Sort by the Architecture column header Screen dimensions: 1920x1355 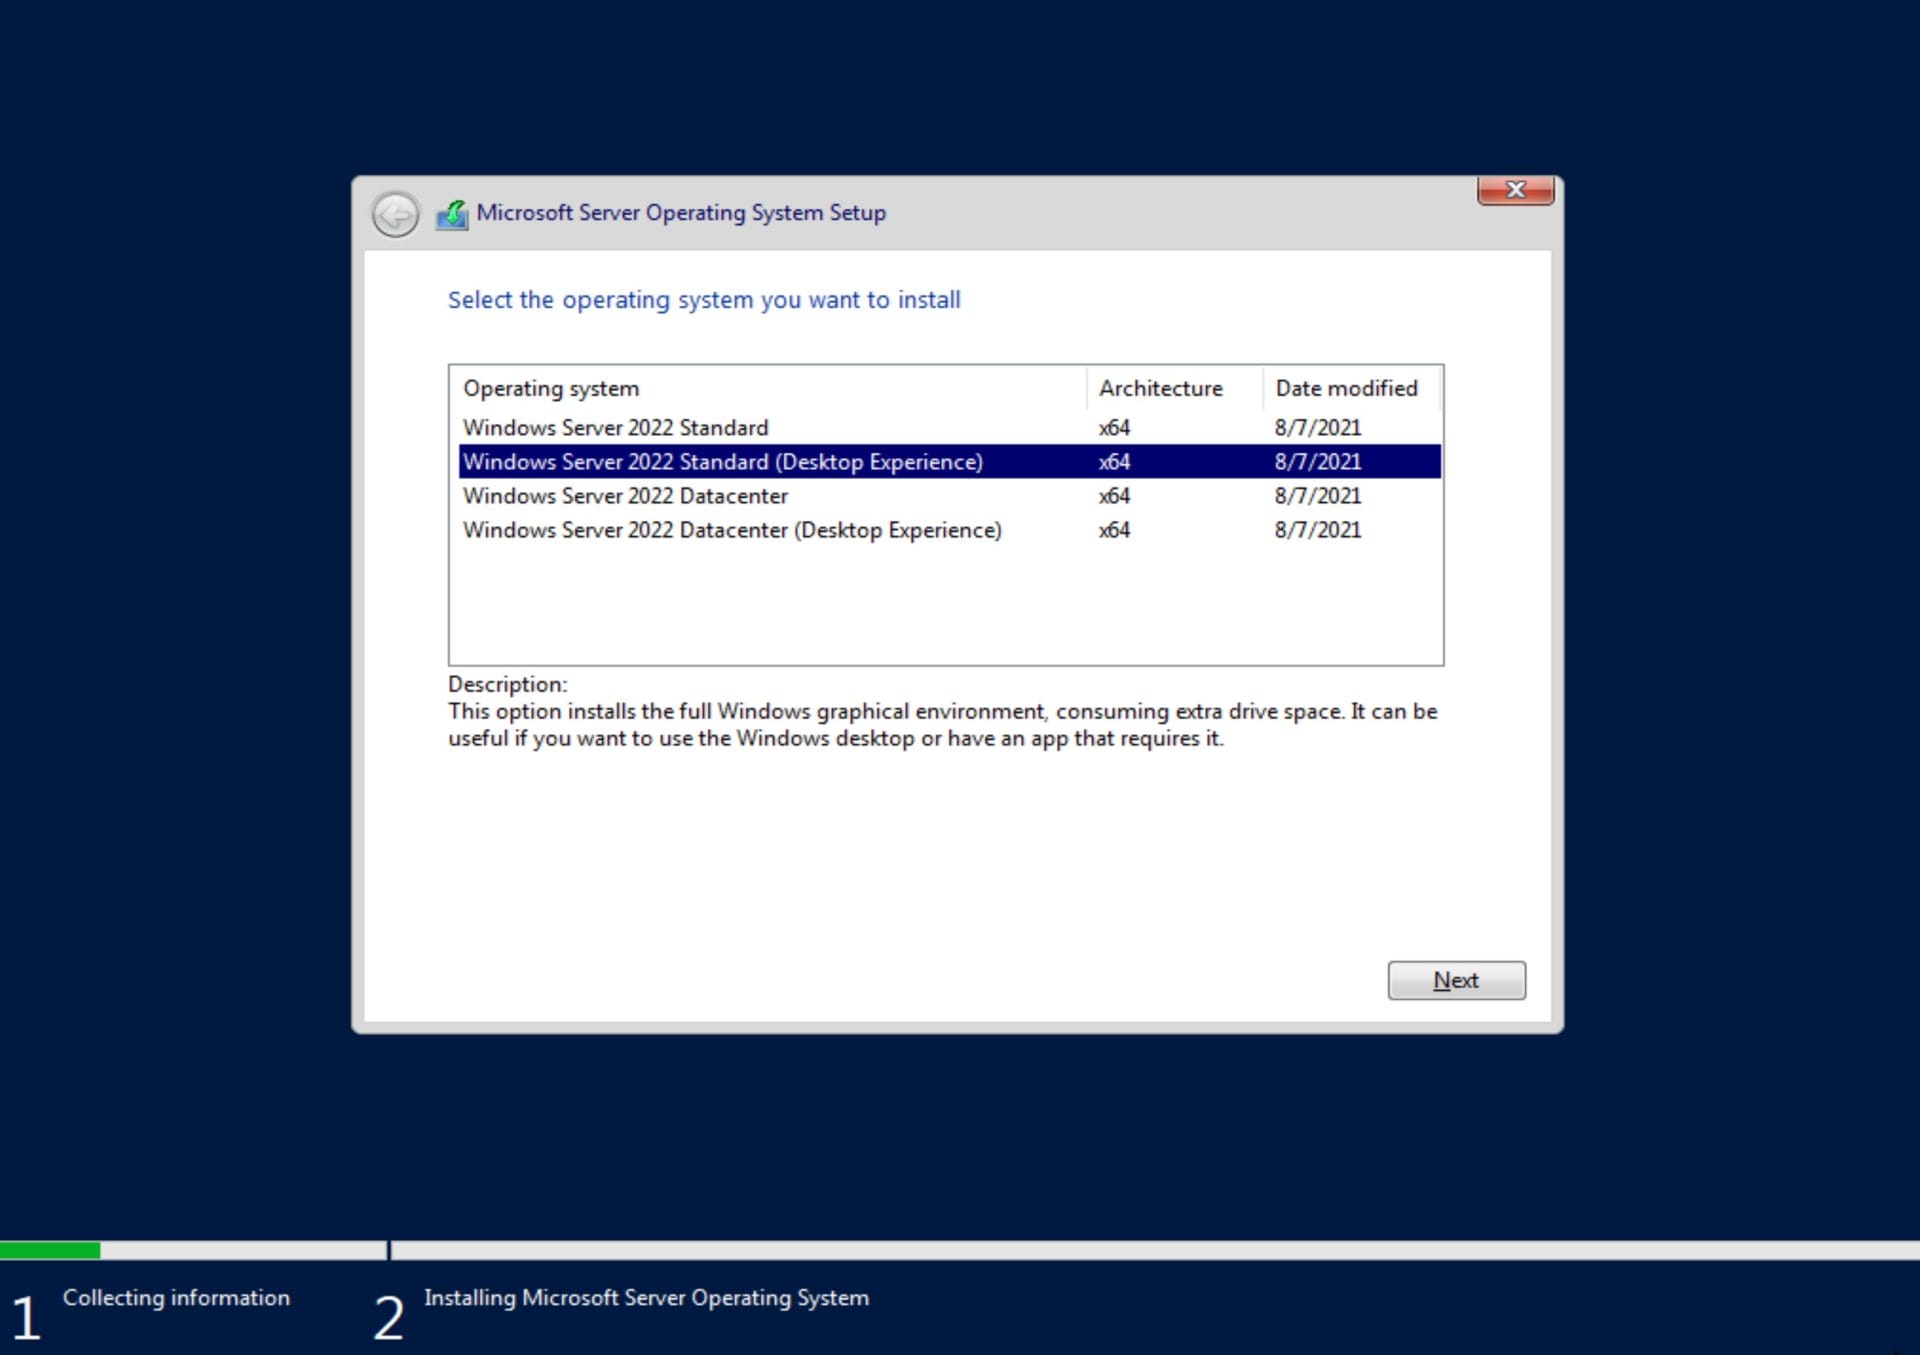1160,388
